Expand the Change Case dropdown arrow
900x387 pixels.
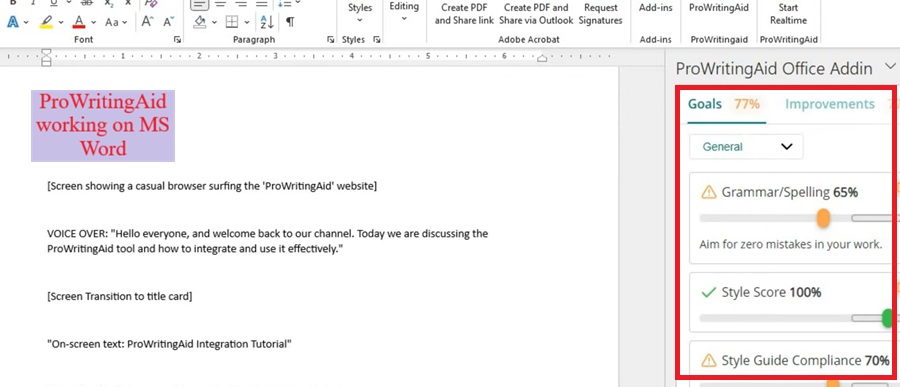click(x=125, y=23)
